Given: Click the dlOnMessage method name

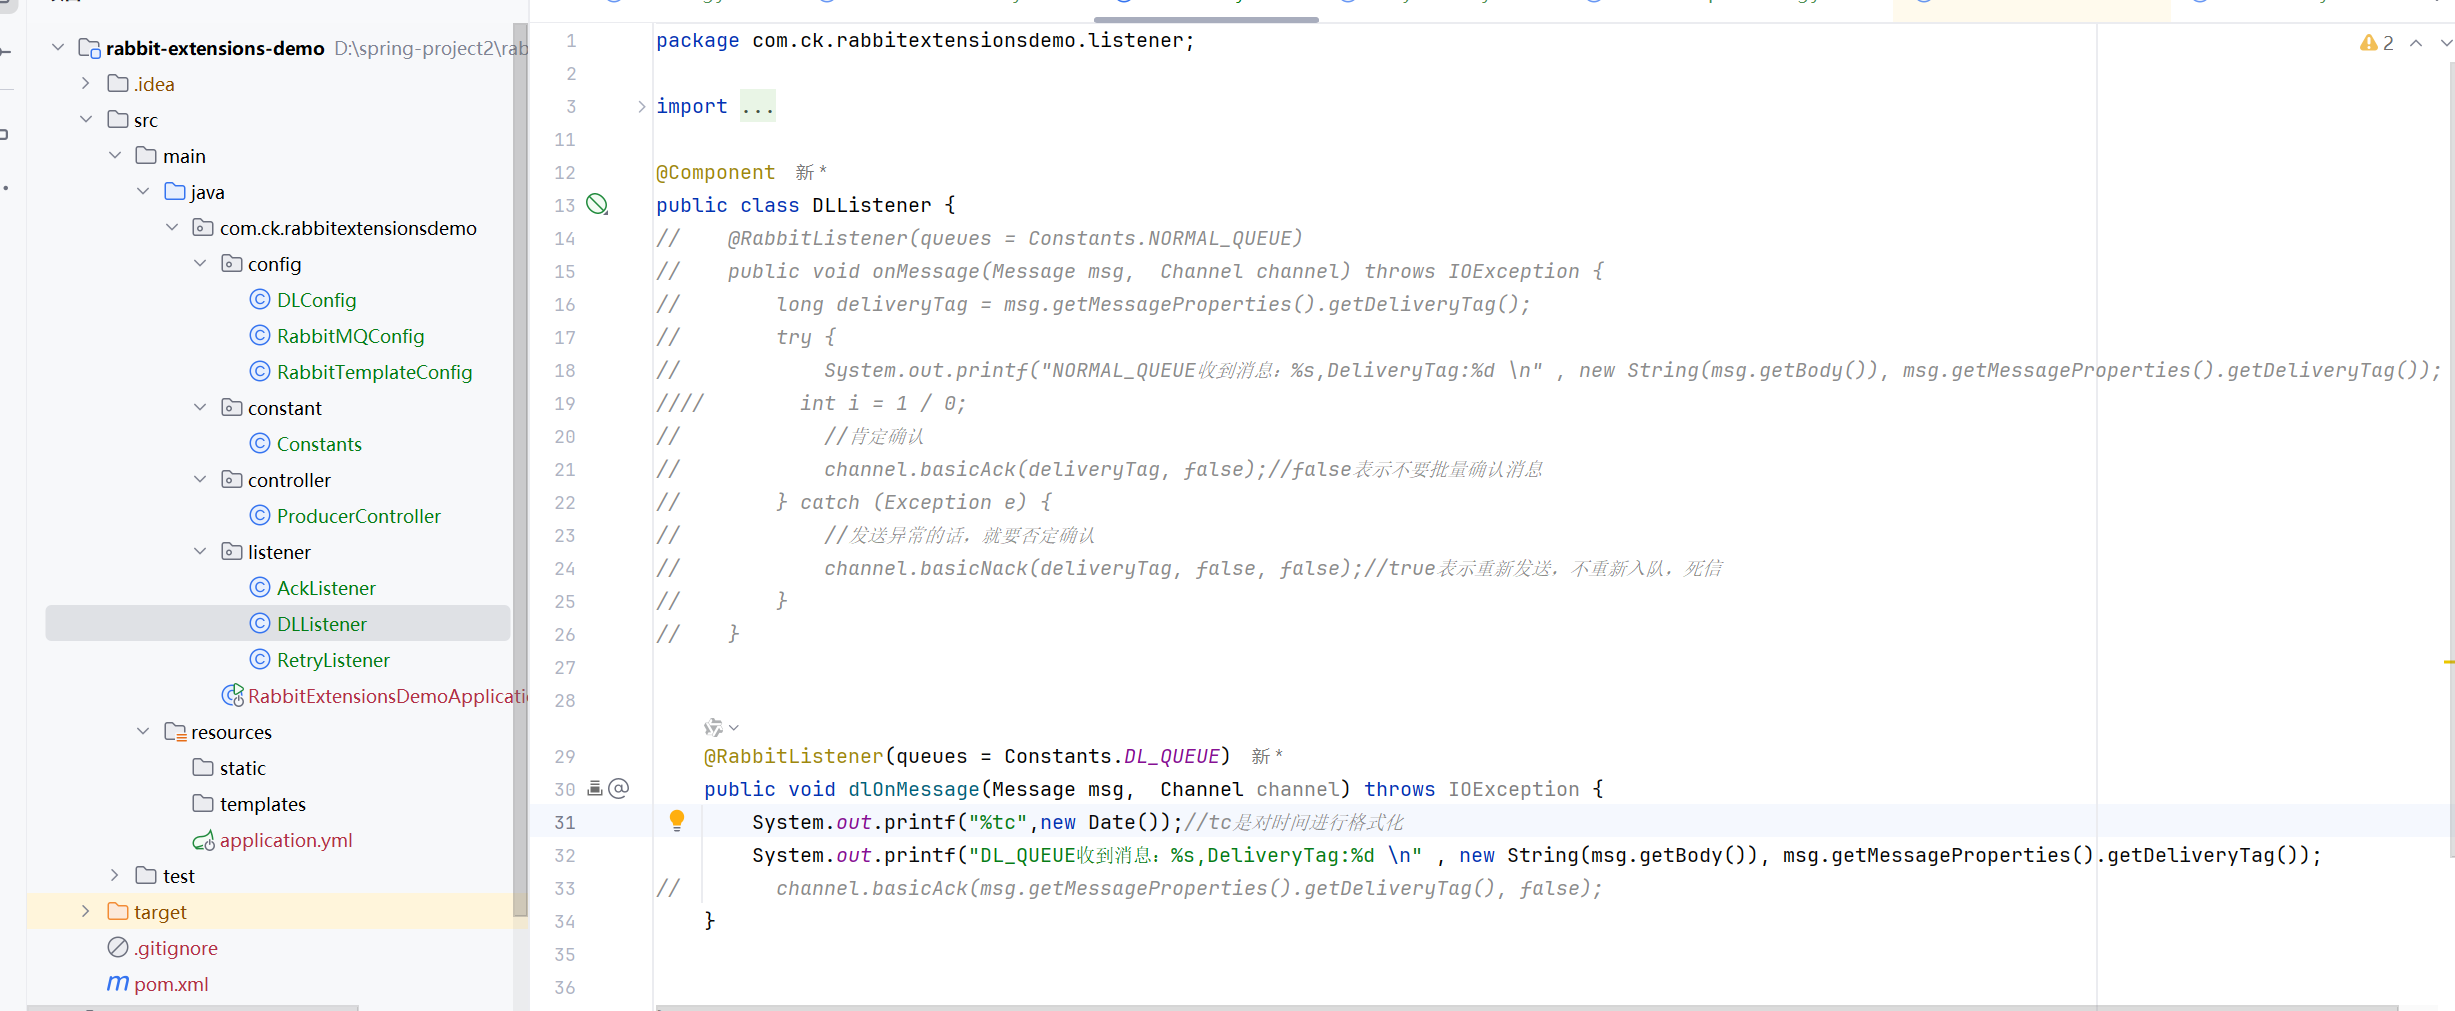Looking at the screenshot, I should [x=913, y=789].
